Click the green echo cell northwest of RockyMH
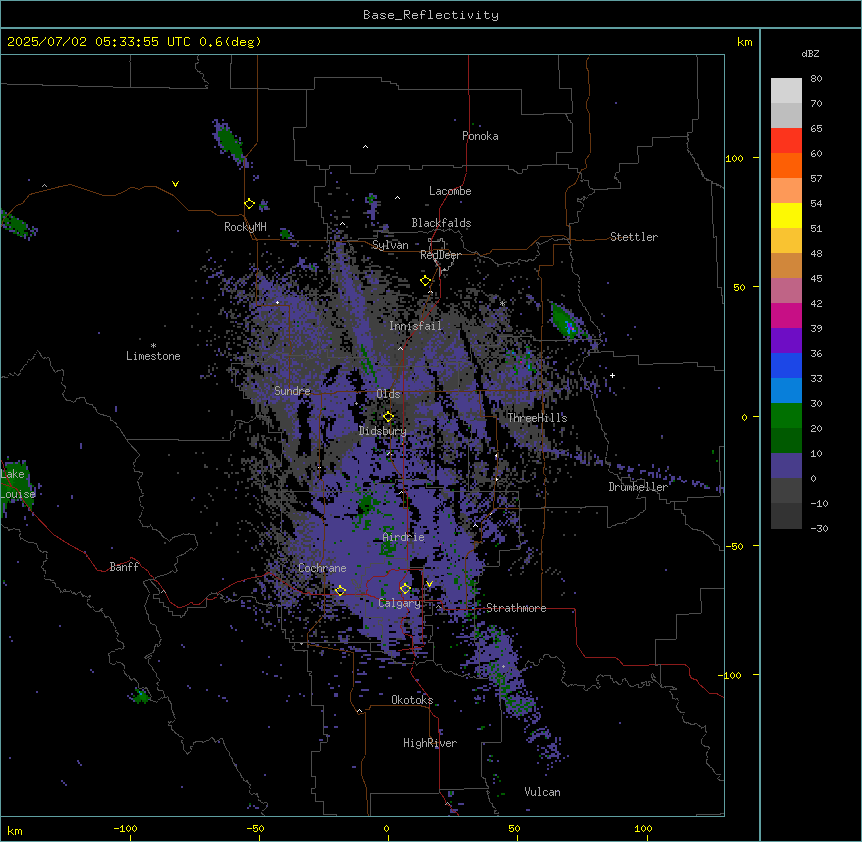 coord(228,141)
